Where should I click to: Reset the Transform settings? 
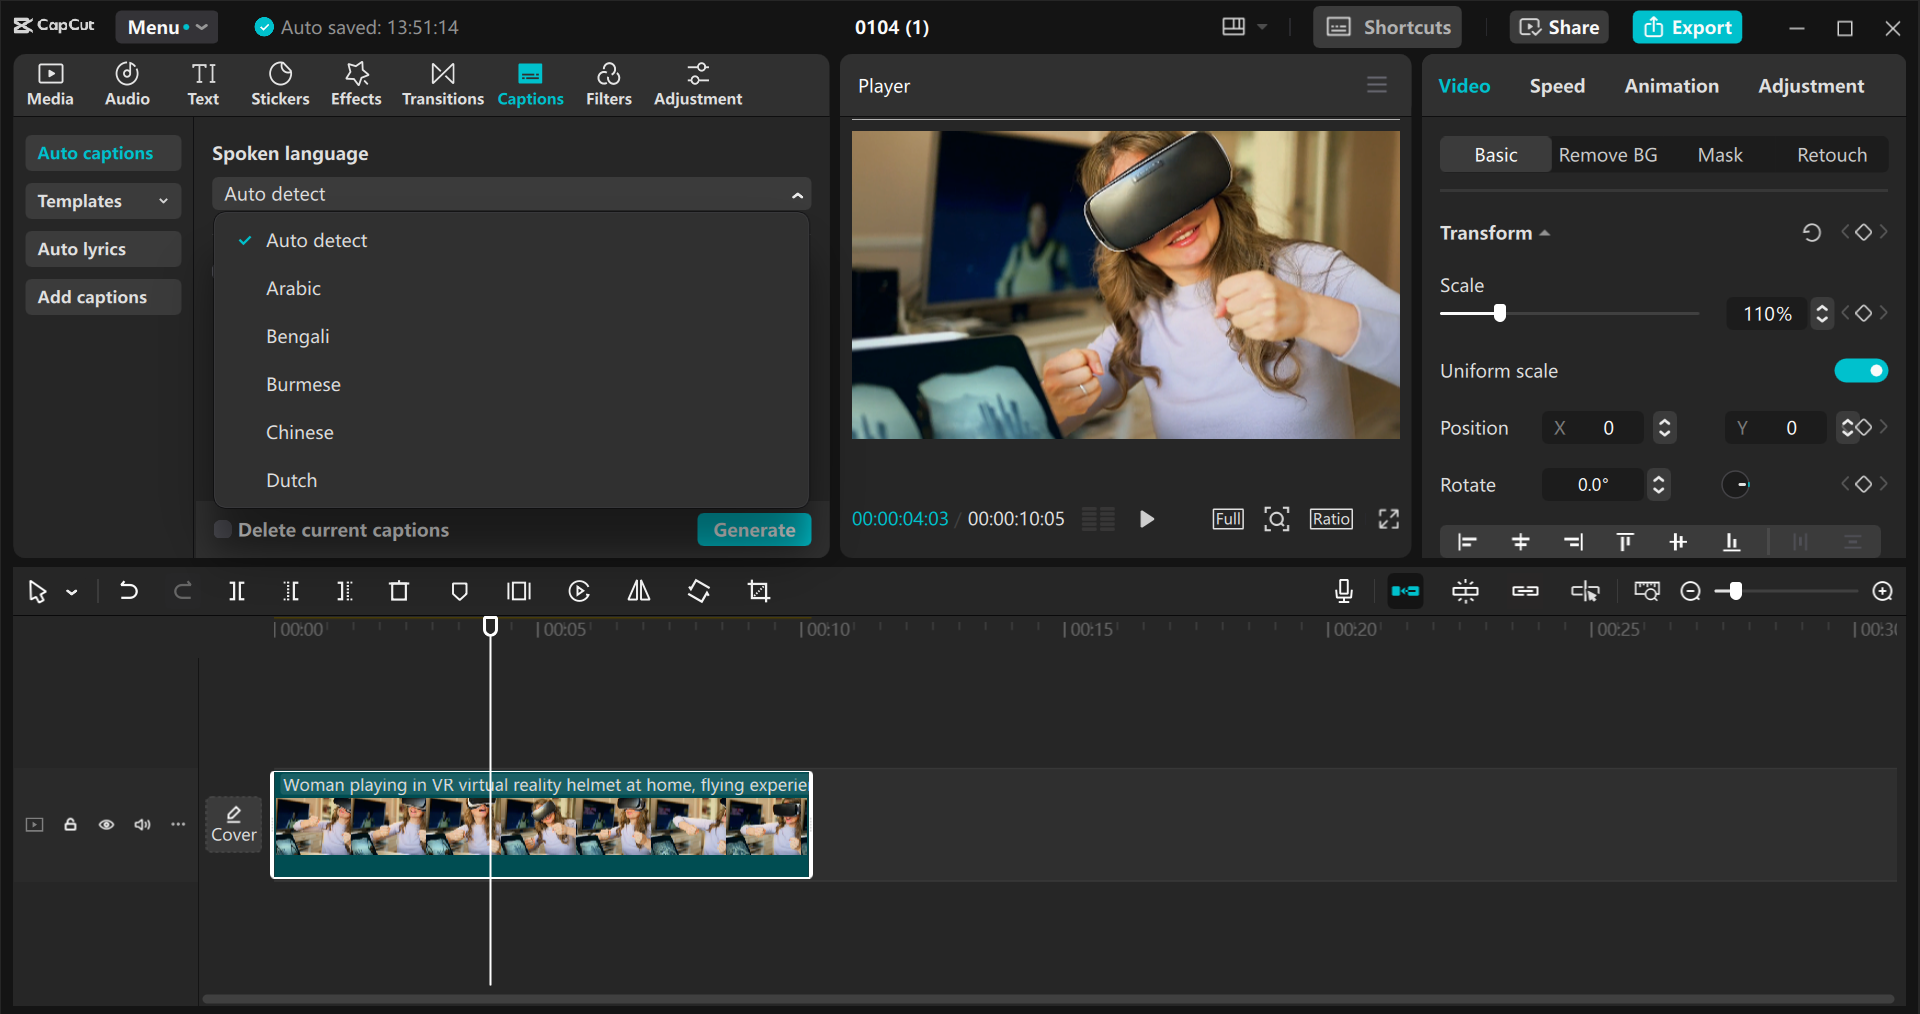pos(1811,233)
